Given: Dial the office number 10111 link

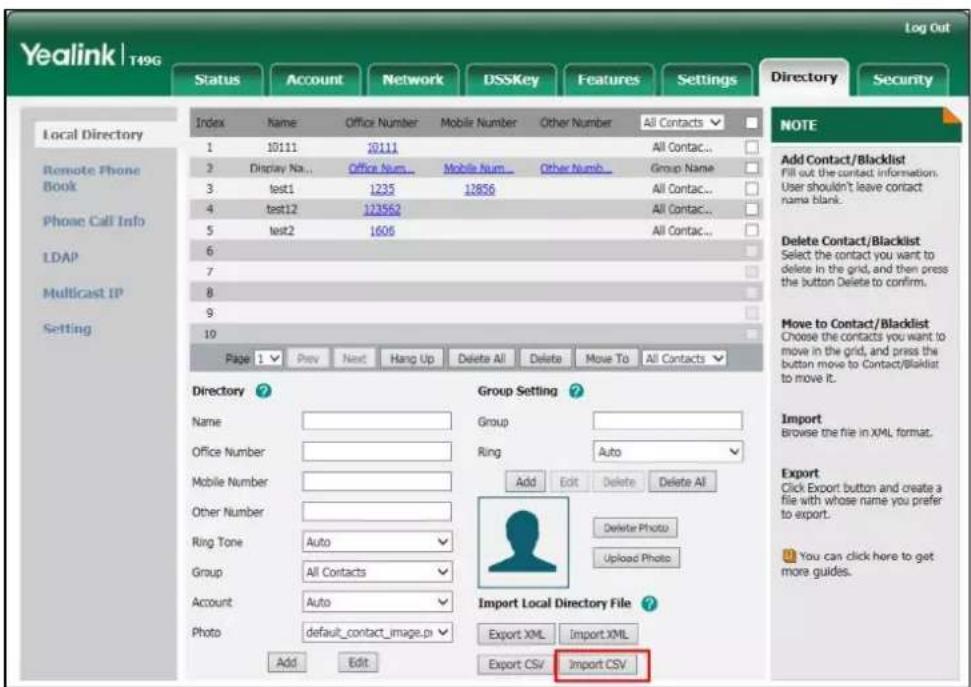Looking at the screenshot, I should [382, 147].
